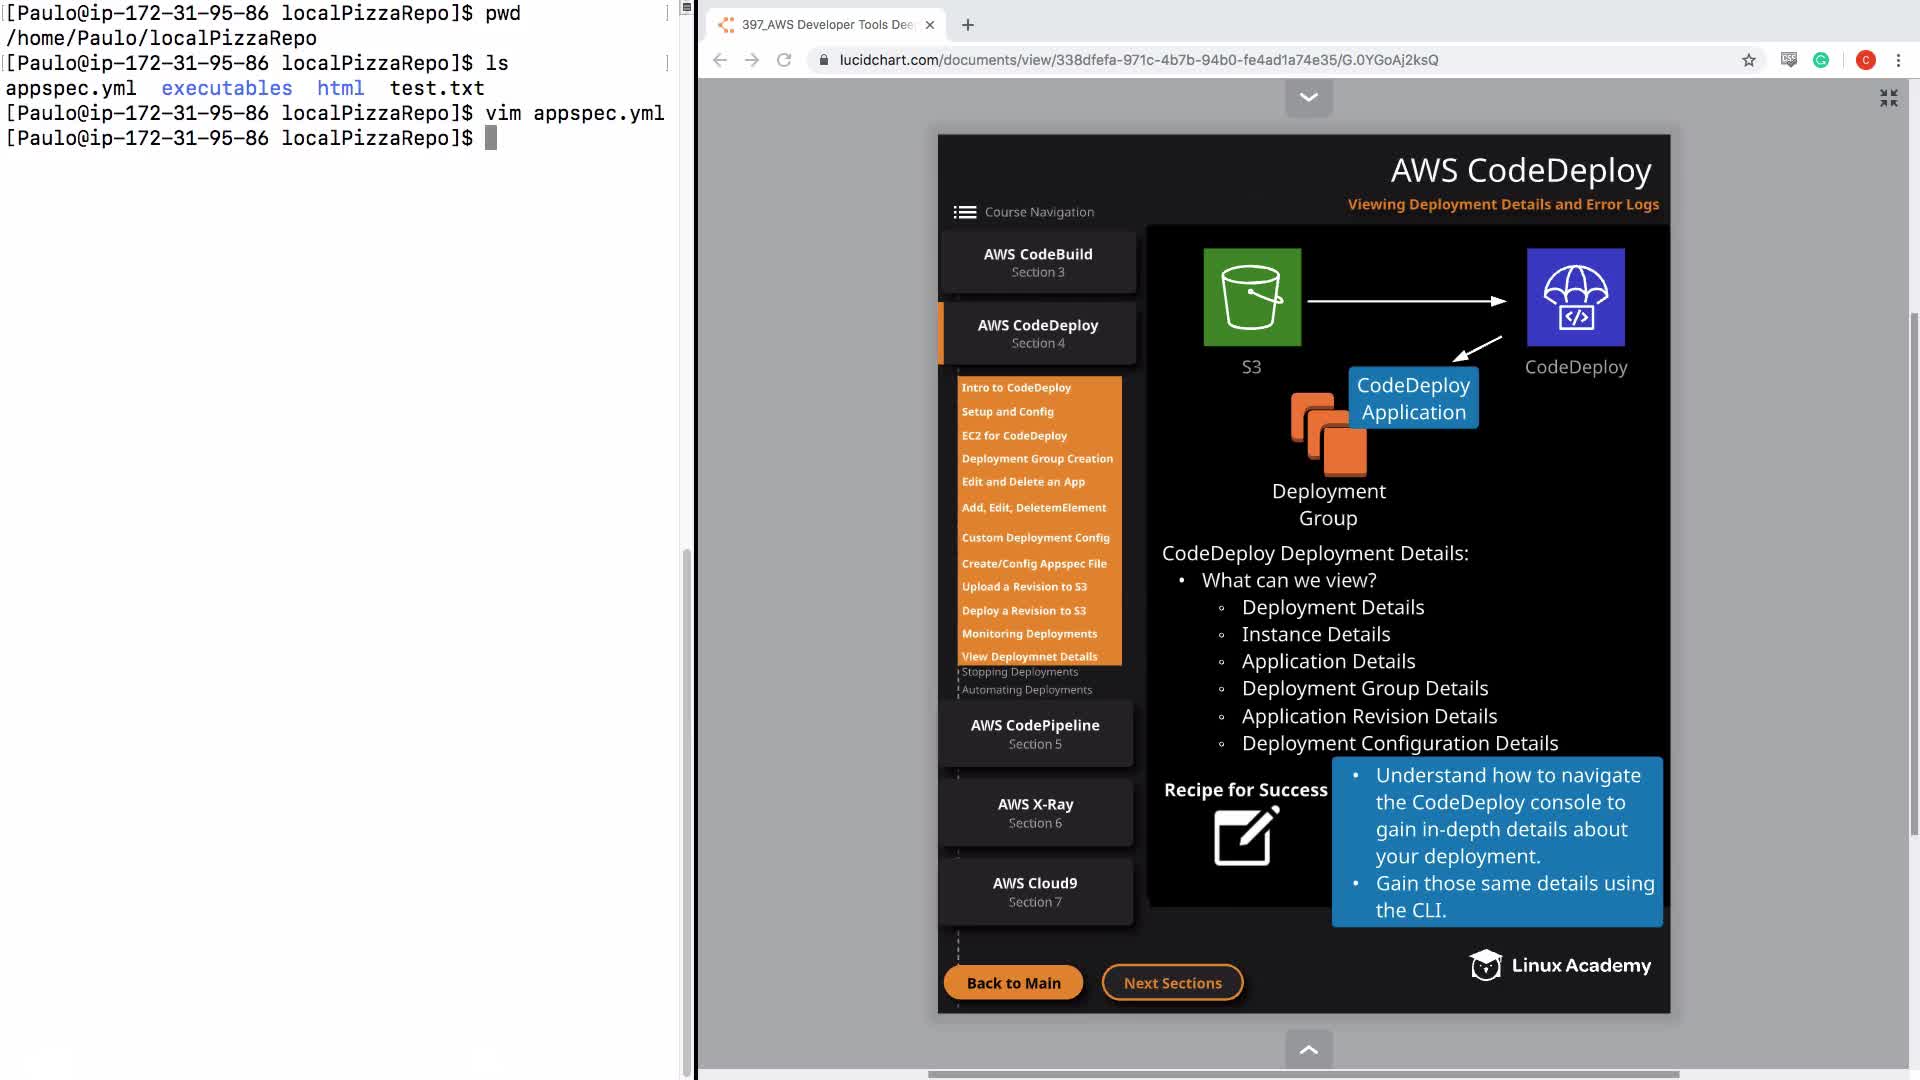This screenshot has height=1080, width=1920.
Task: Click the CodeDeploy parachute icon
Action: (1575, 297)
